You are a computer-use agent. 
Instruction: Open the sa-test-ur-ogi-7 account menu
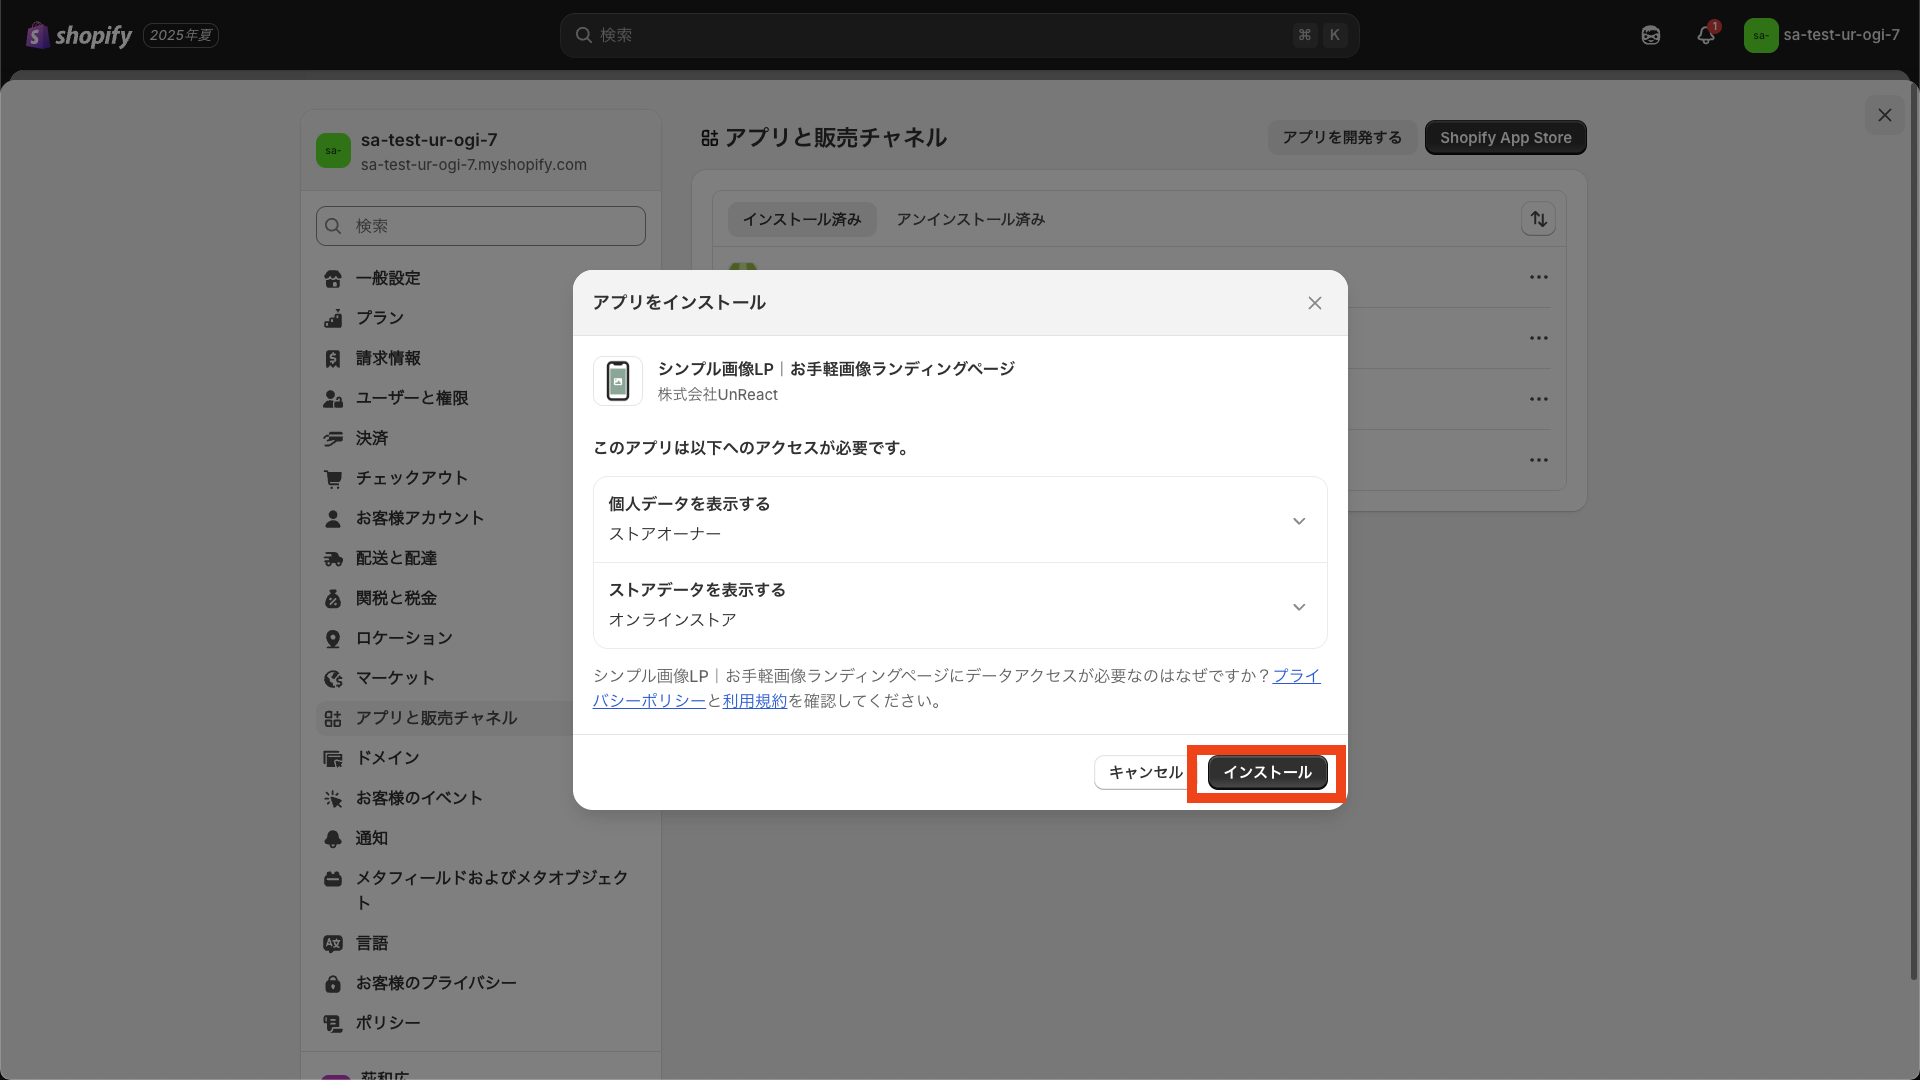click(x=1822, y=34)
